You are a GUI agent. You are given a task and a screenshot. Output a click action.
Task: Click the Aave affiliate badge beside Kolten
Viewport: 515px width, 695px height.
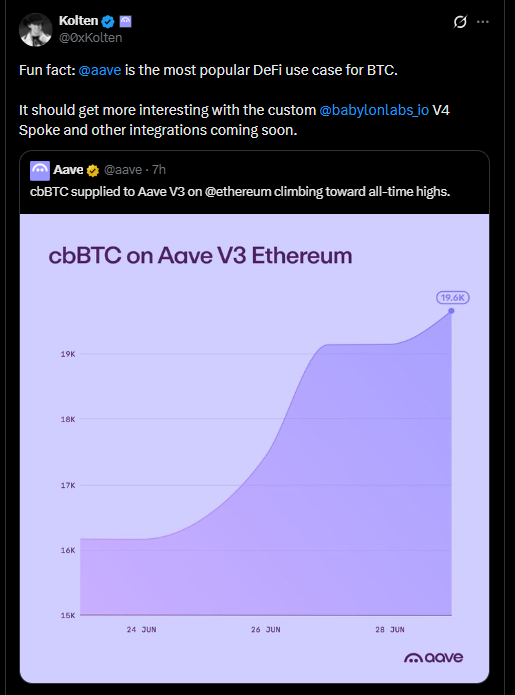point(125,21)
